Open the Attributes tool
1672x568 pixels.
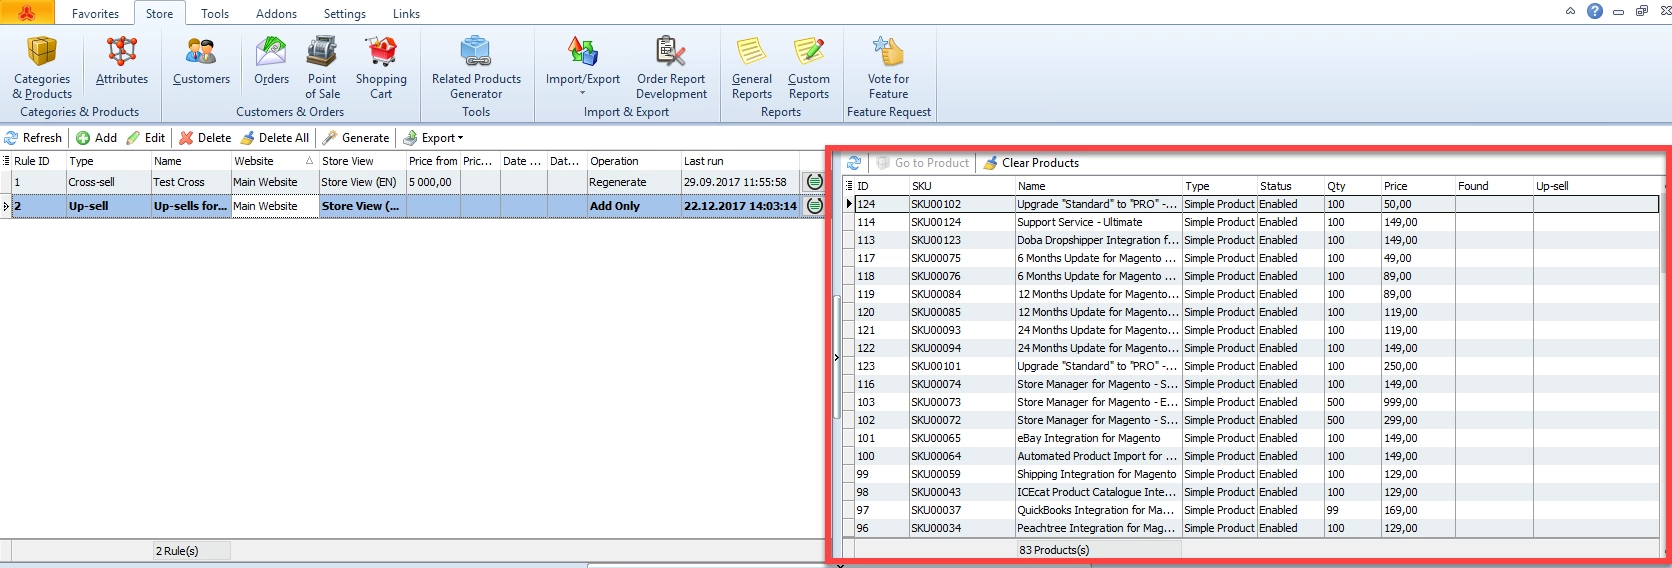(122, 60)
